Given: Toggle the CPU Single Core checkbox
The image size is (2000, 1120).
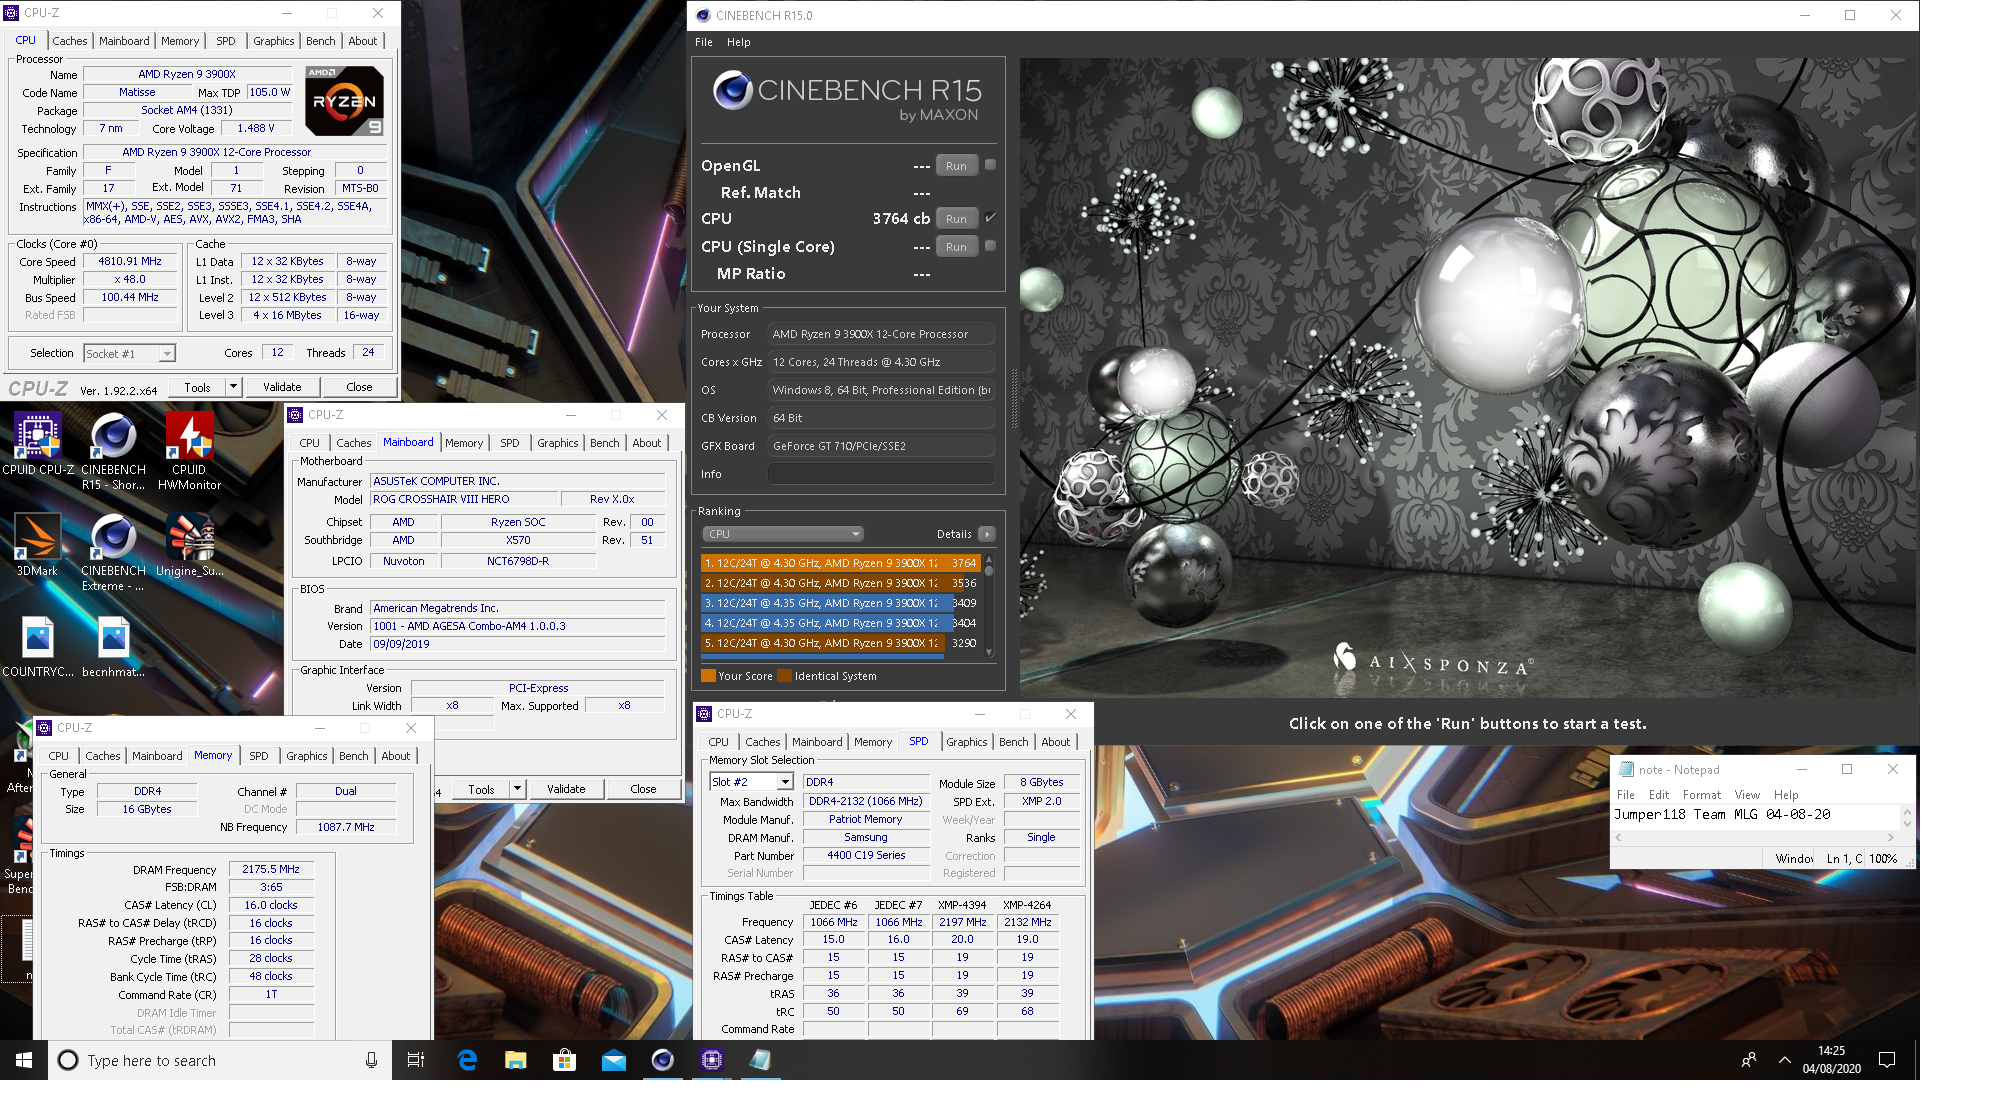Looking at the screenshot, I should (990, 246).
